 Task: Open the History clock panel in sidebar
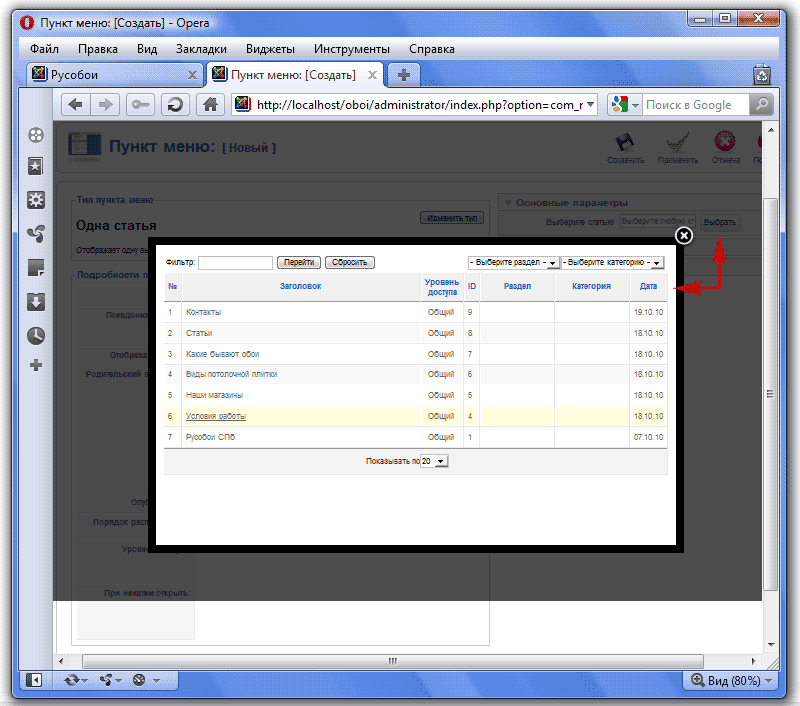coord(36,335)
